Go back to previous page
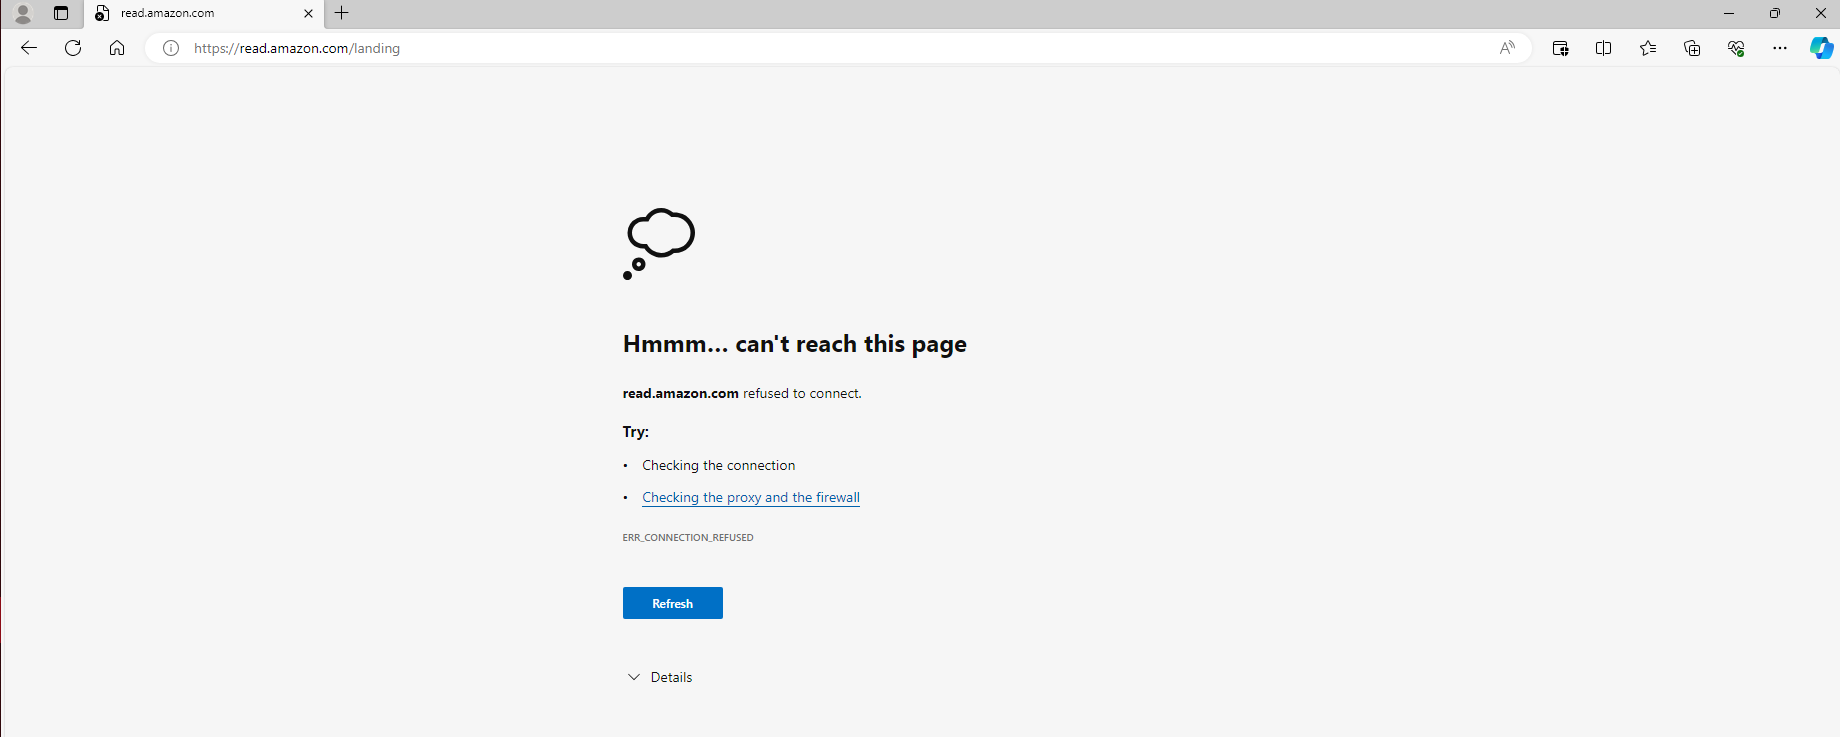 pos(29,48)
